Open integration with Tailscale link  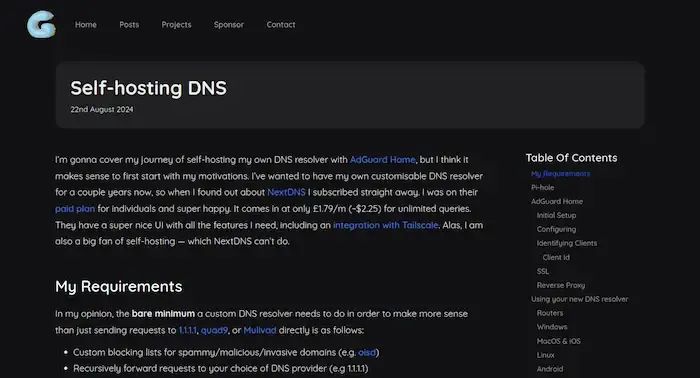(x=386, y=225)
